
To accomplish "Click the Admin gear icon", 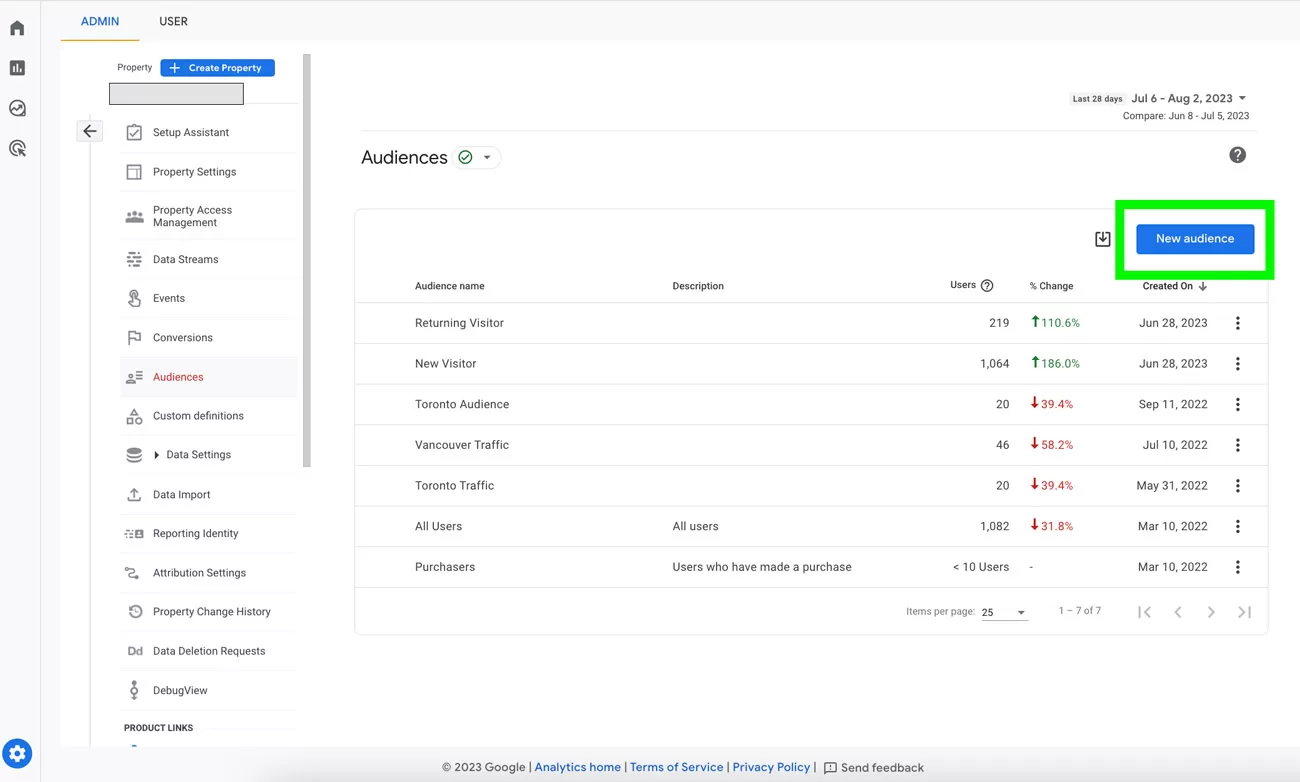I will [17, 753].
